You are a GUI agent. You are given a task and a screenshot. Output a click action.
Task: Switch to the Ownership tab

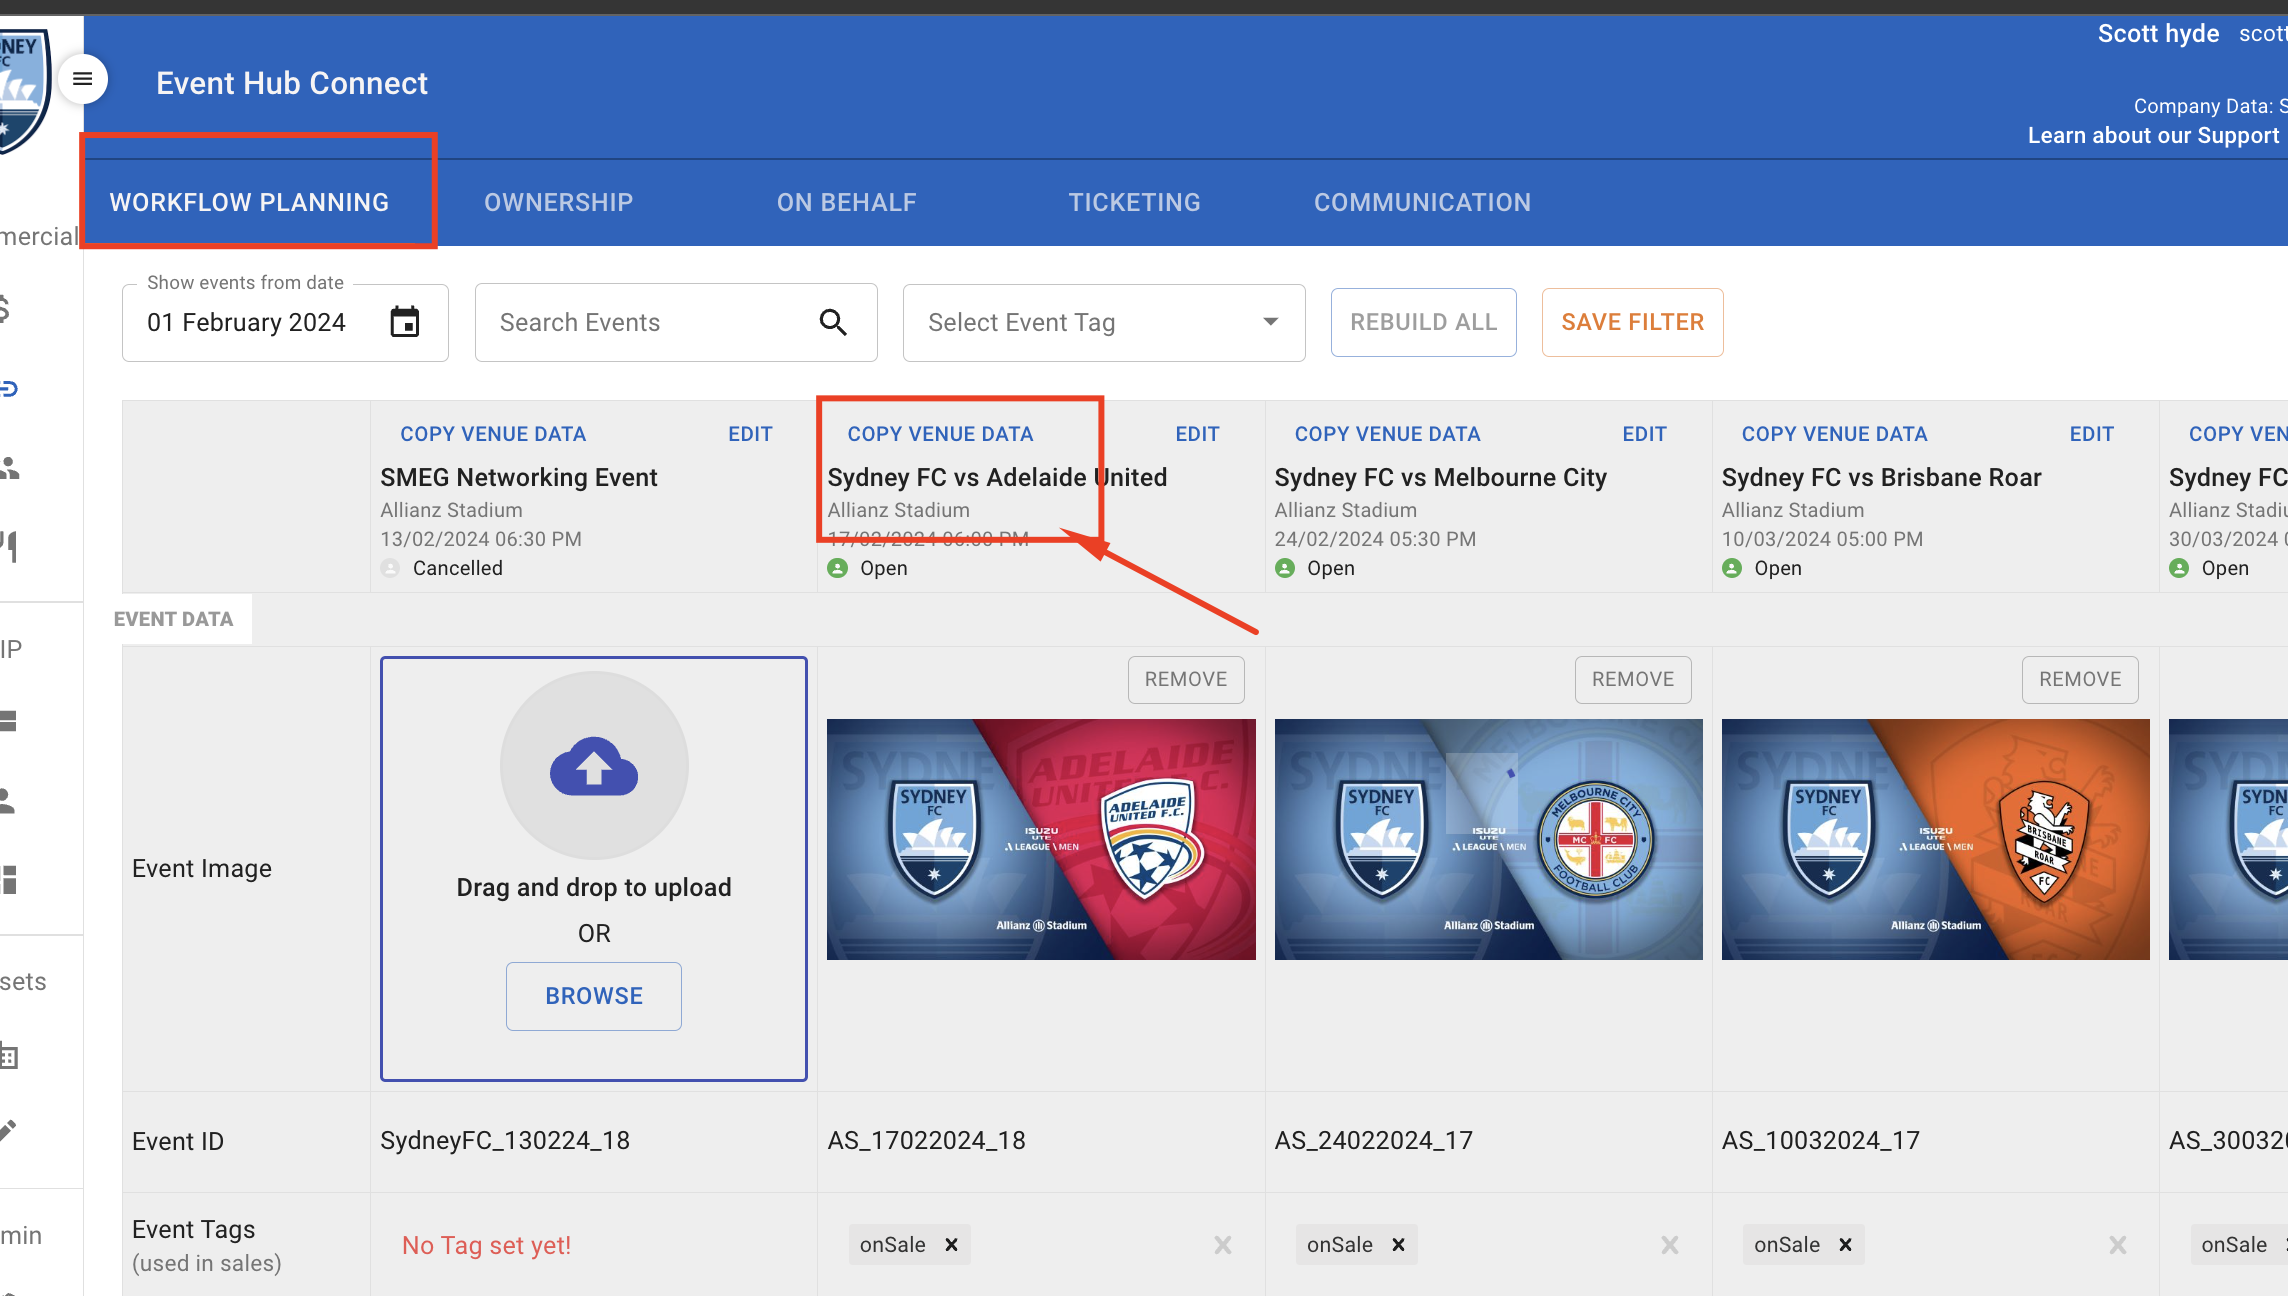click(x=558, y=202)
